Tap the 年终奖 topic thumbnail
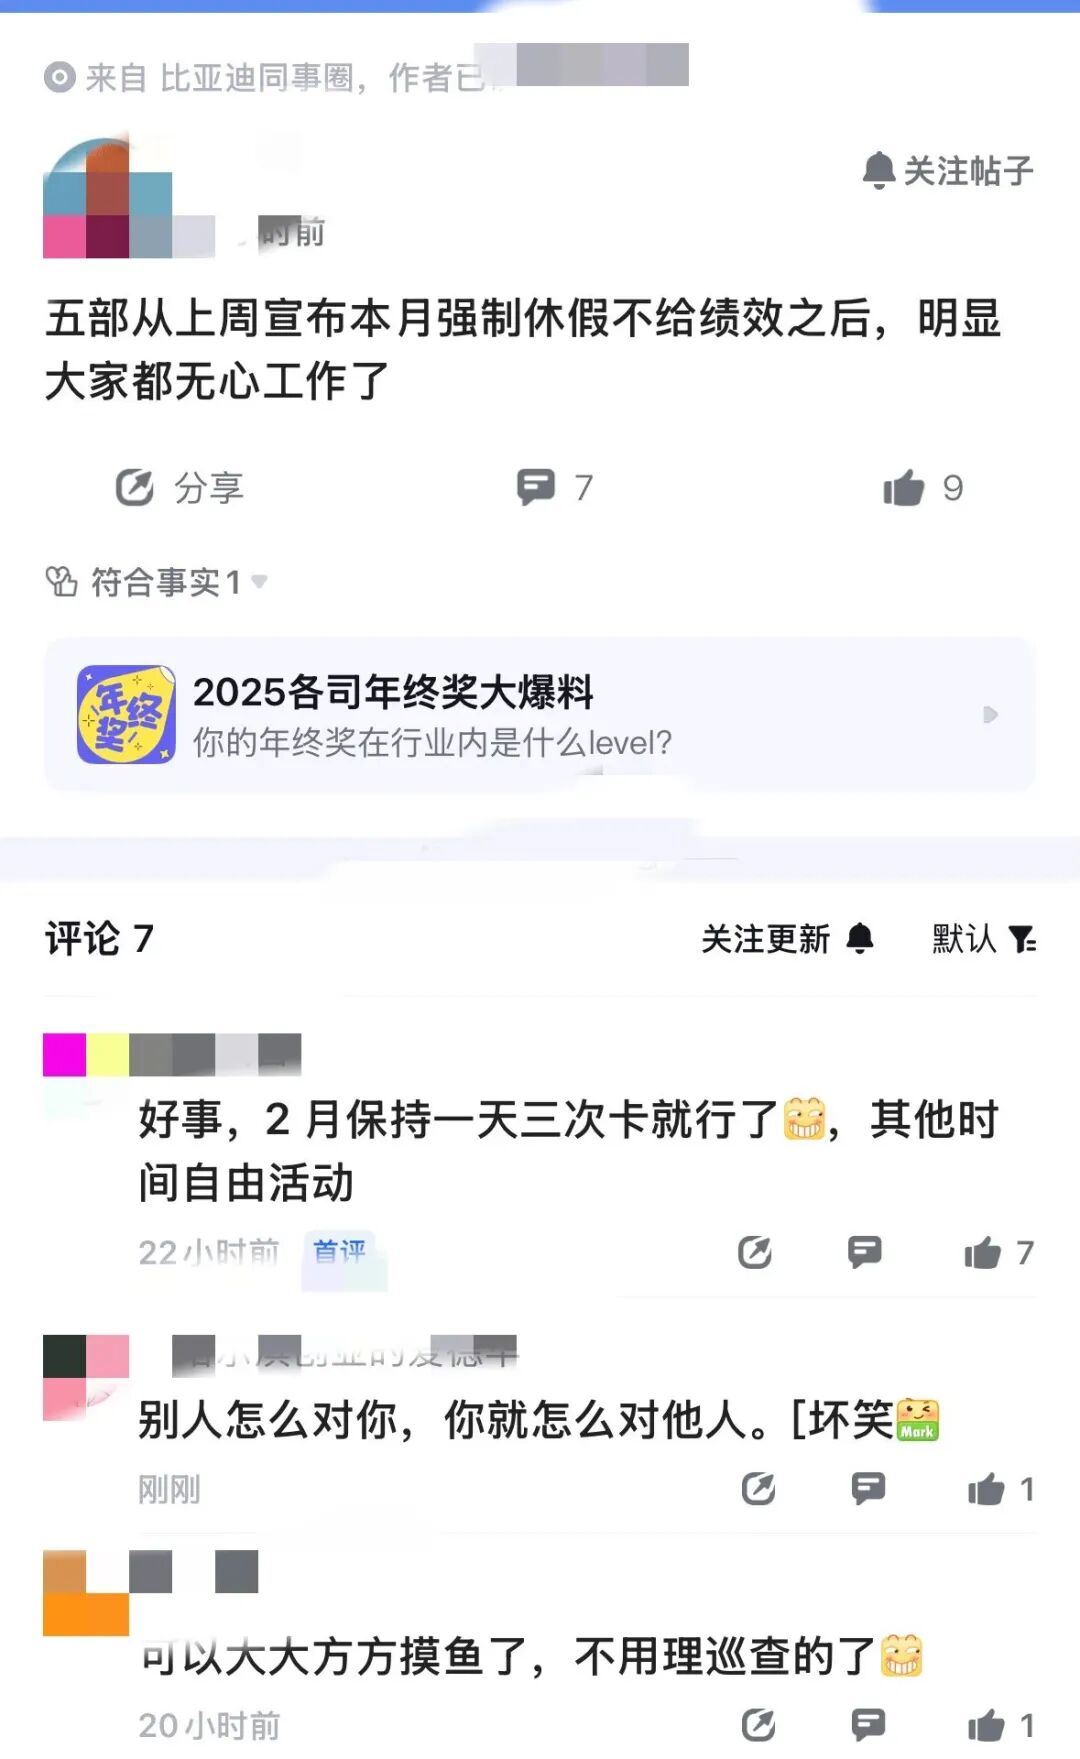This screenshot has height=1759, width=1080. click(126, 714)
